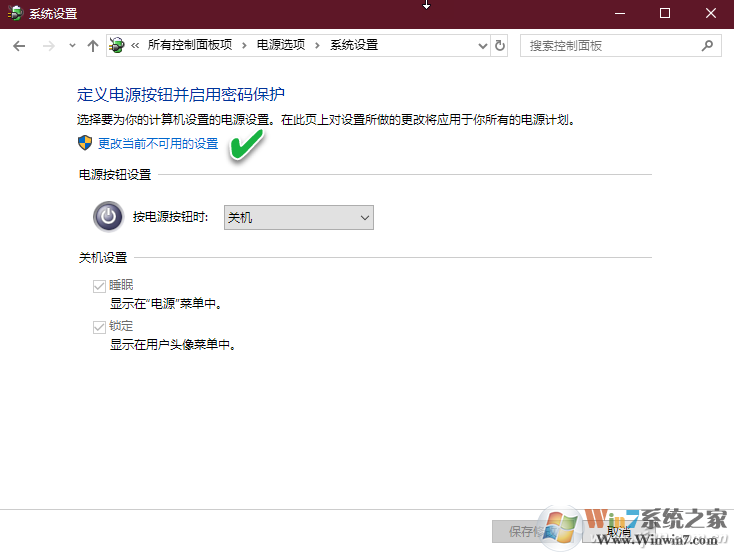Expand arrow after 所有控制面板项
The width and height of the screenshot is (734, 554).
[x=244, y=45]
